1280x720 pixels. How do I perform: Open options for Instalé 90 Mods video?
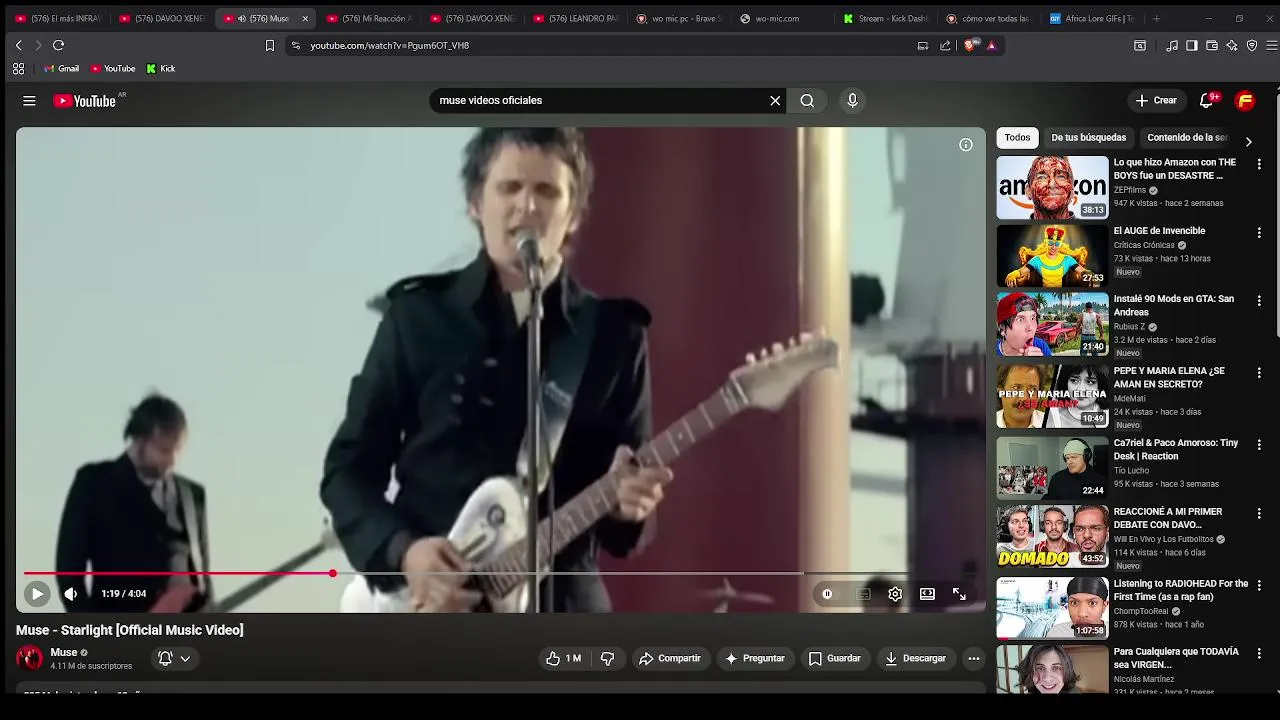[x=1259, y=301]
